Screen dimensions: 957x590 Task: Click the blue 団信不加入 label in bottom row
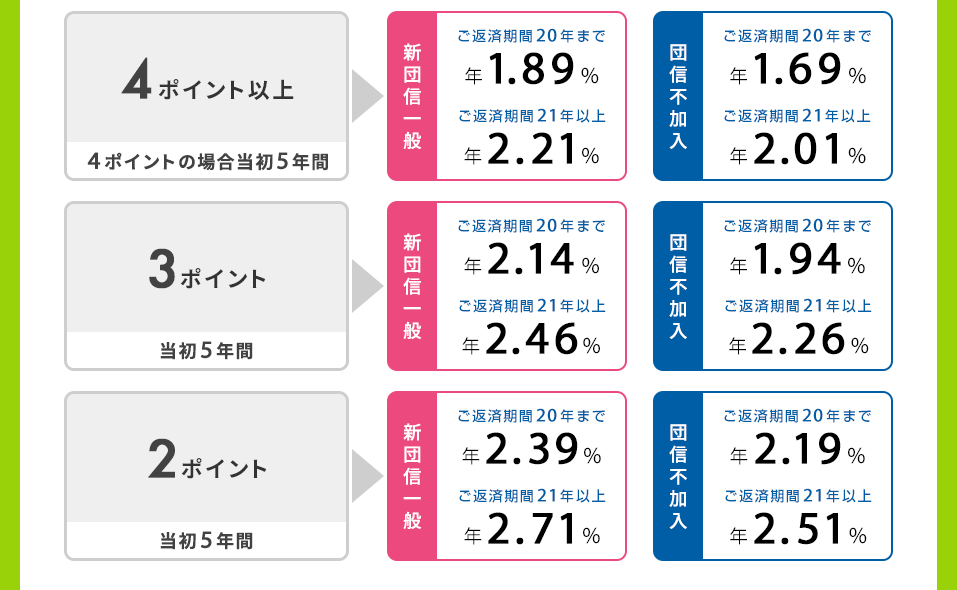(x=678, y=475)
